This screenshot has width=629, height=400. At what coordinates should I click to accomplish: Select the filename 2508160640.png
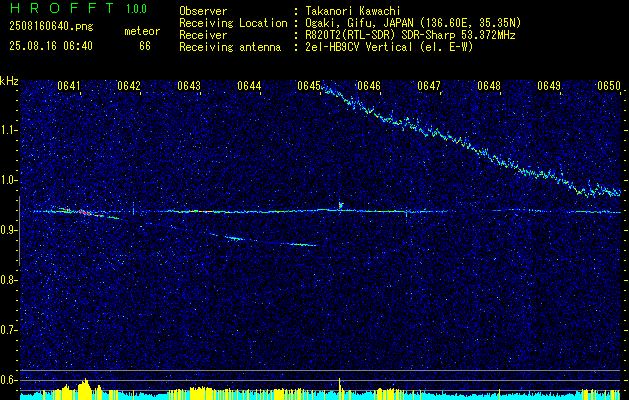tap(51, 26)
